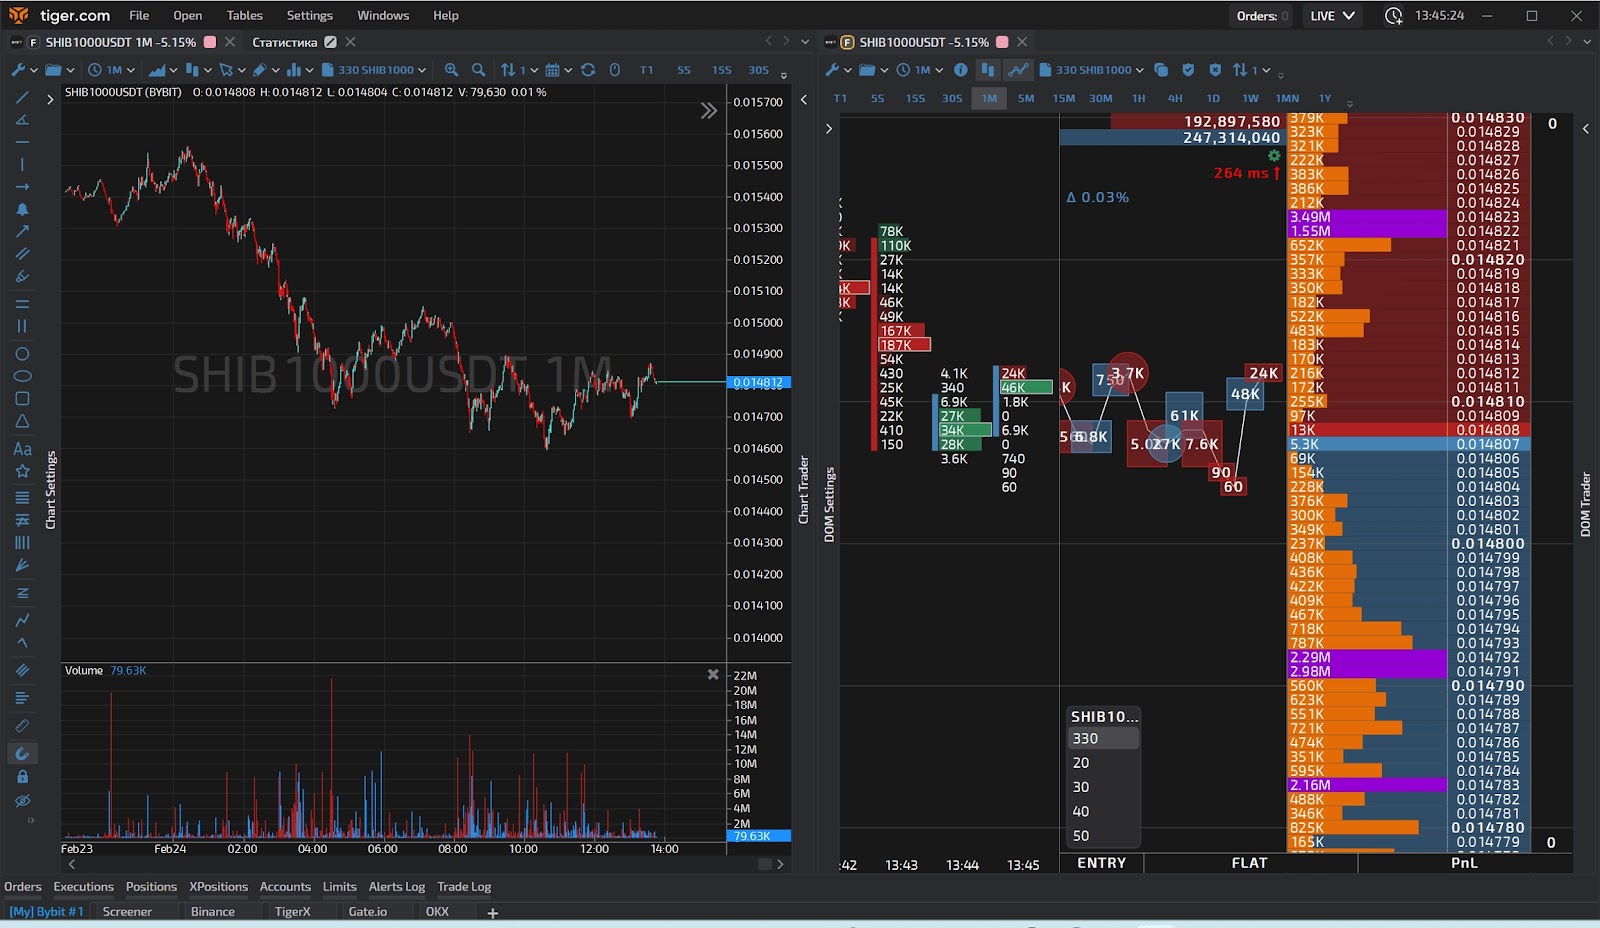Click the shield X icon in DOM toolbar
This screenshot has height=928, width=1600.
click(1215, 70)
